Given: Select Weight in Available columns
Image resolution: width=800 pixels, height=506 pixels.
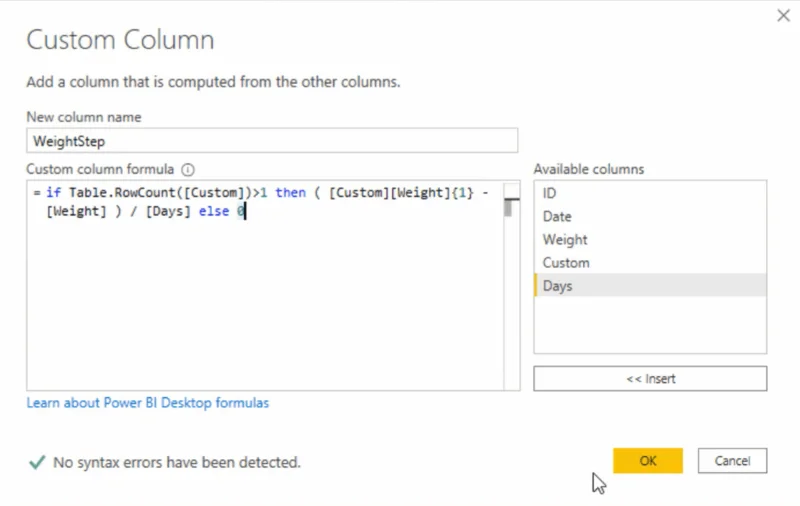Looking at the screenshot, I should point(650,240).
